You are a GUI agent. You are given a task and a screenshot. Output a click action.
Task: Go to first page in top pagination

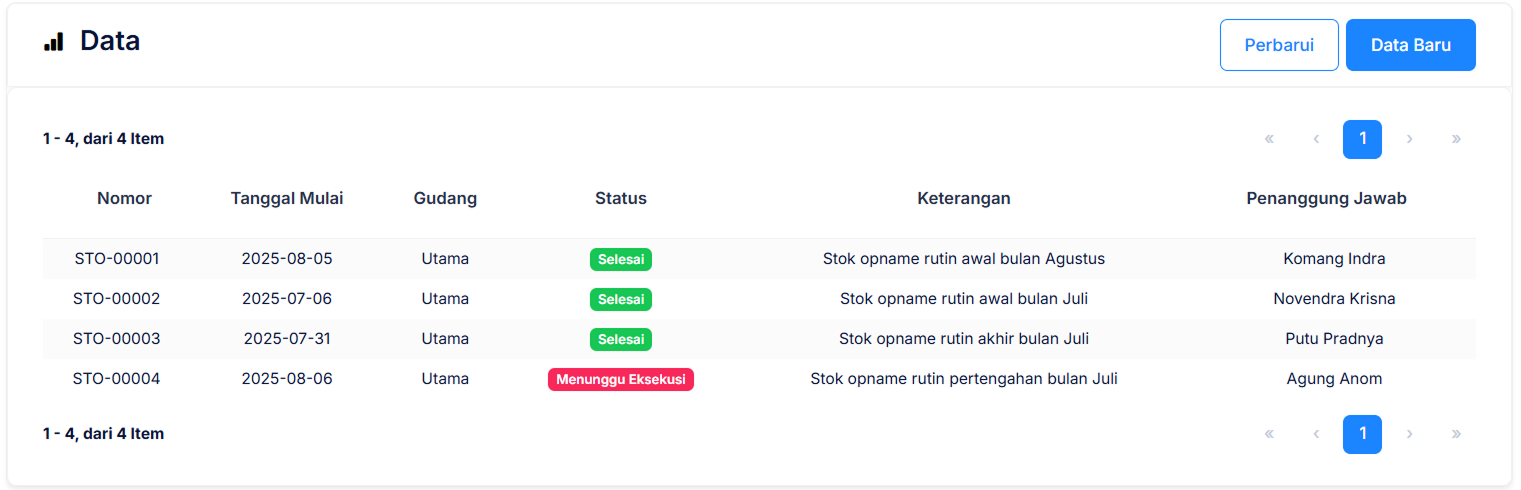point(1269,139)
